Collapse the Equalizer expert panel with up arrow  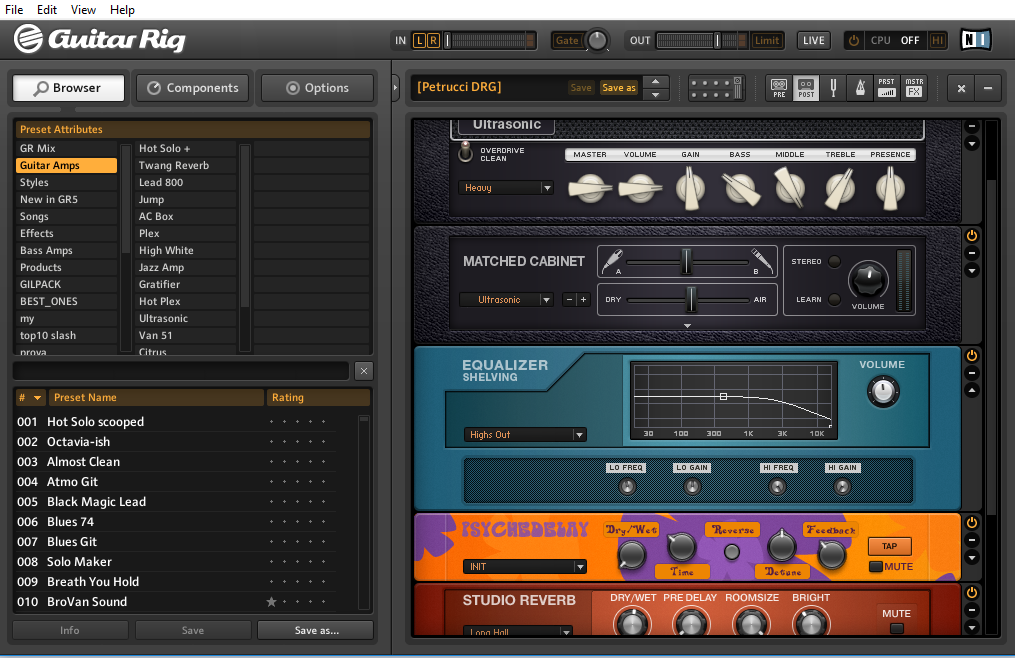972,391
